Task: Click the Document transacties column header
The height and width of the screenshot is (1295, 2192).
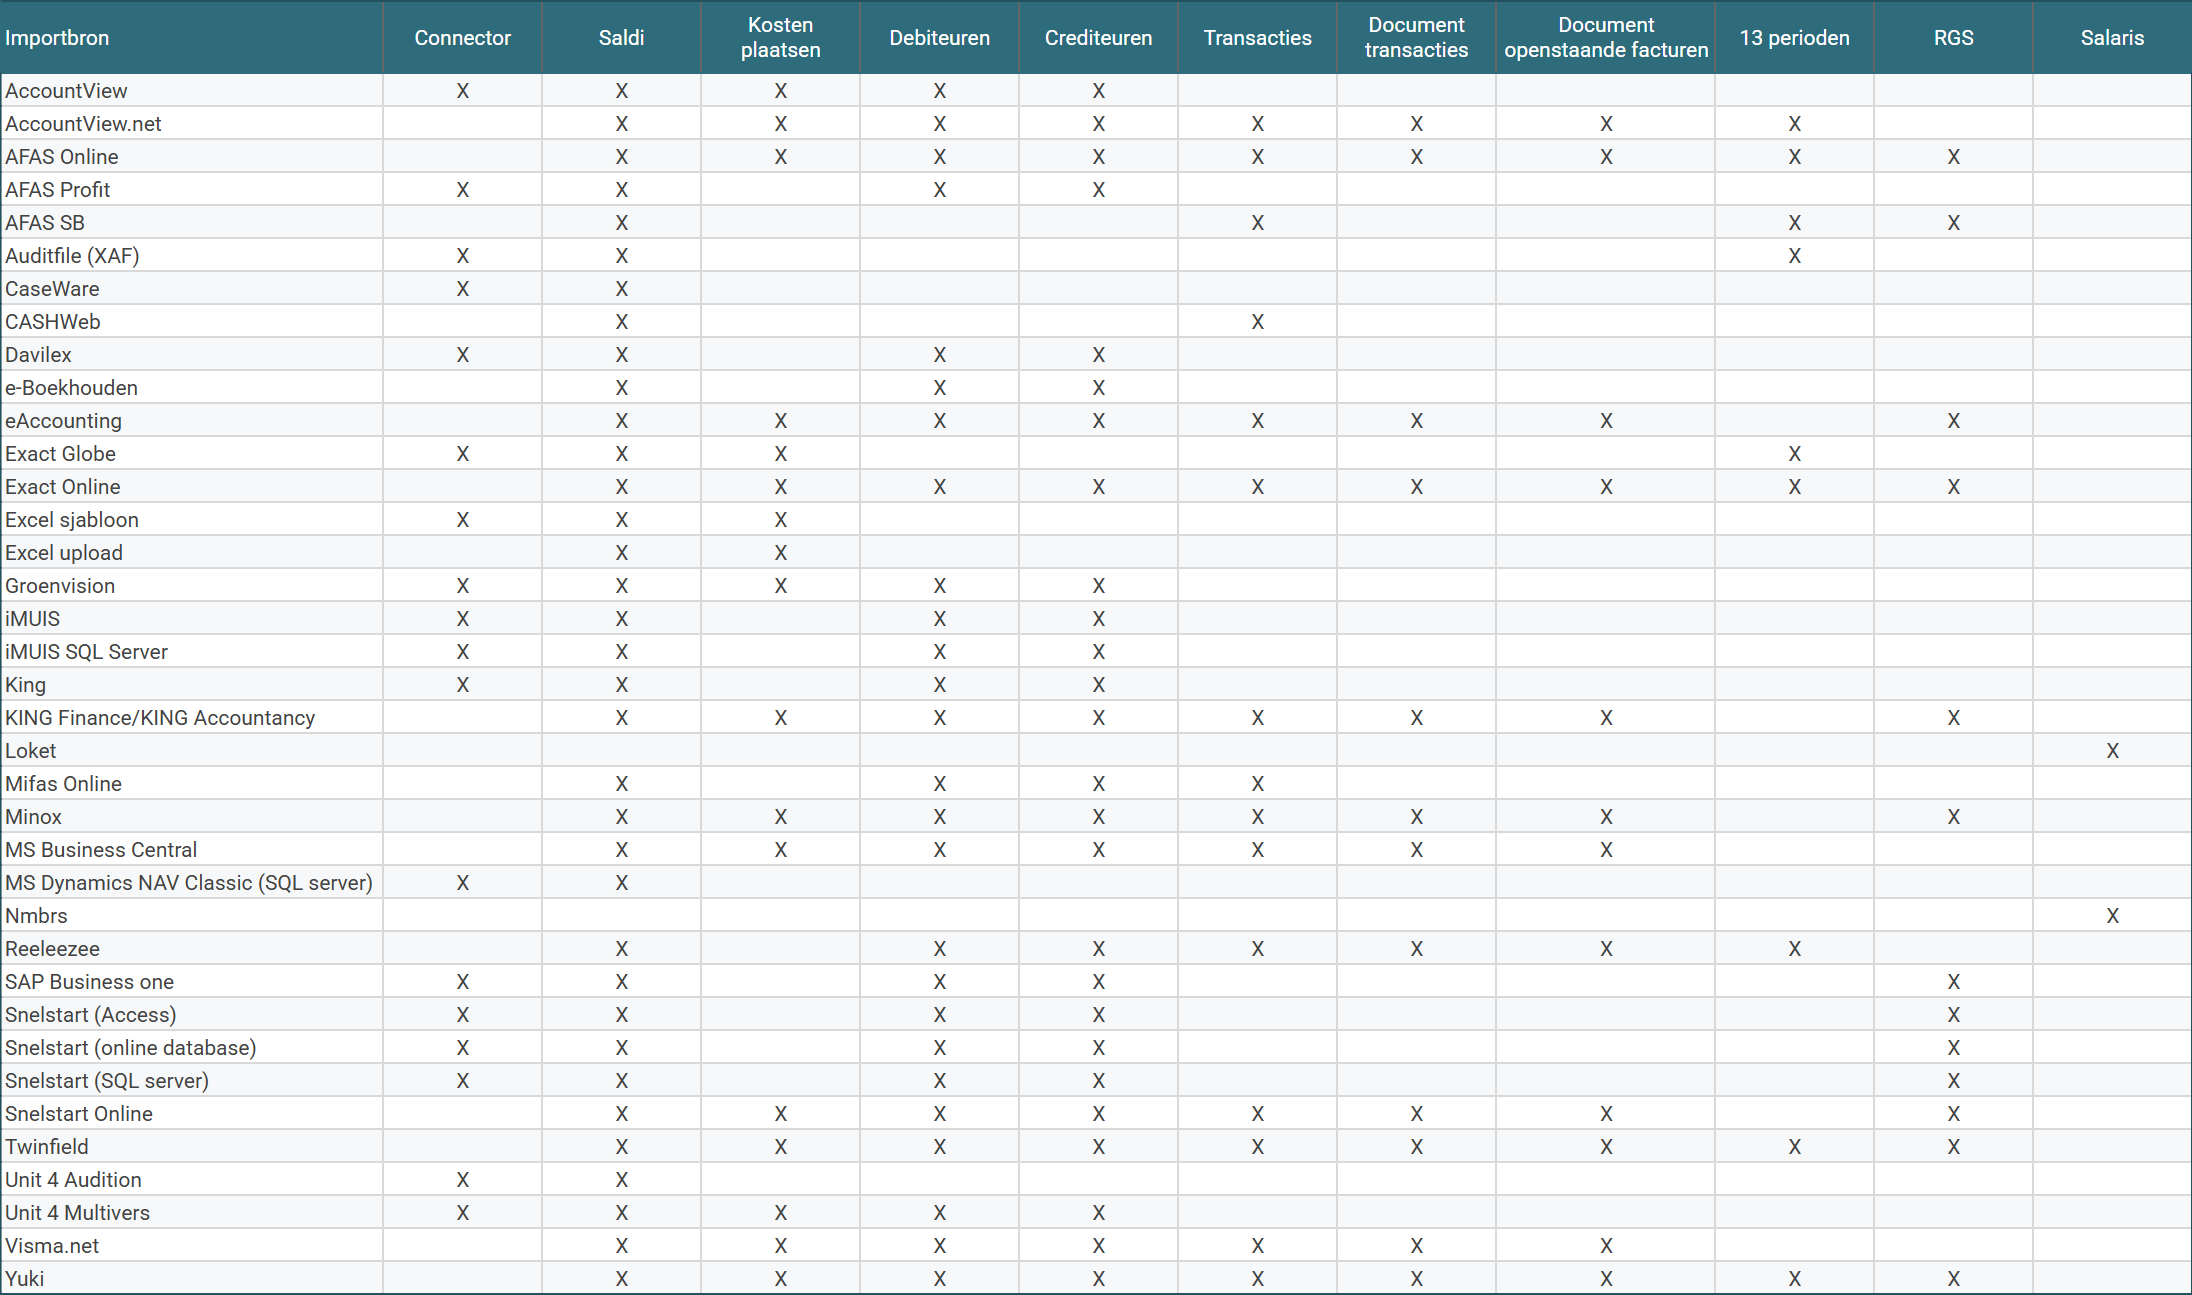Action: (x=1416, y=38)
